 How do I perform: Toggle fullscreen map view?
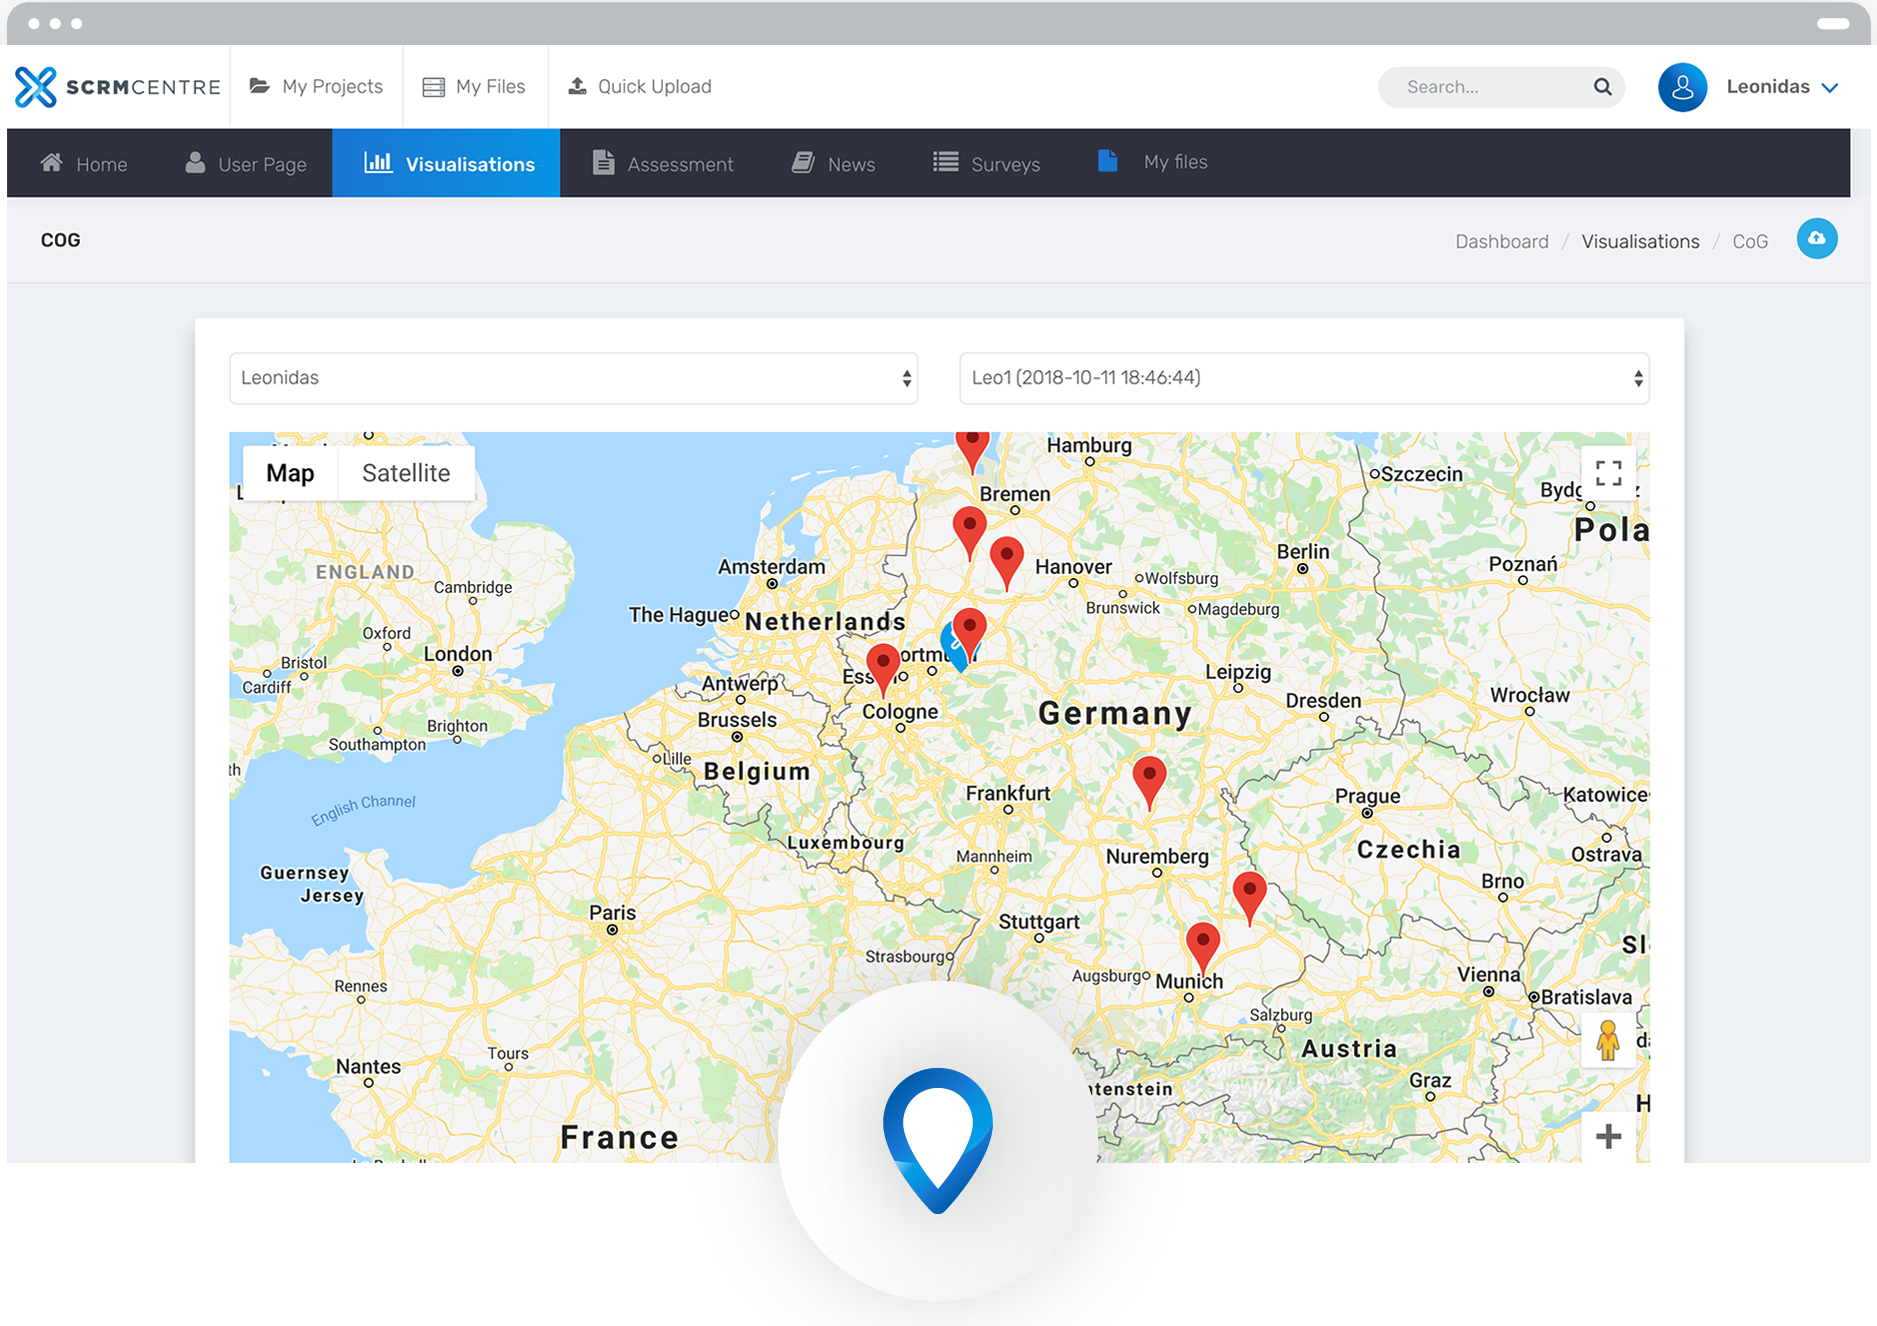(1608, 473)
